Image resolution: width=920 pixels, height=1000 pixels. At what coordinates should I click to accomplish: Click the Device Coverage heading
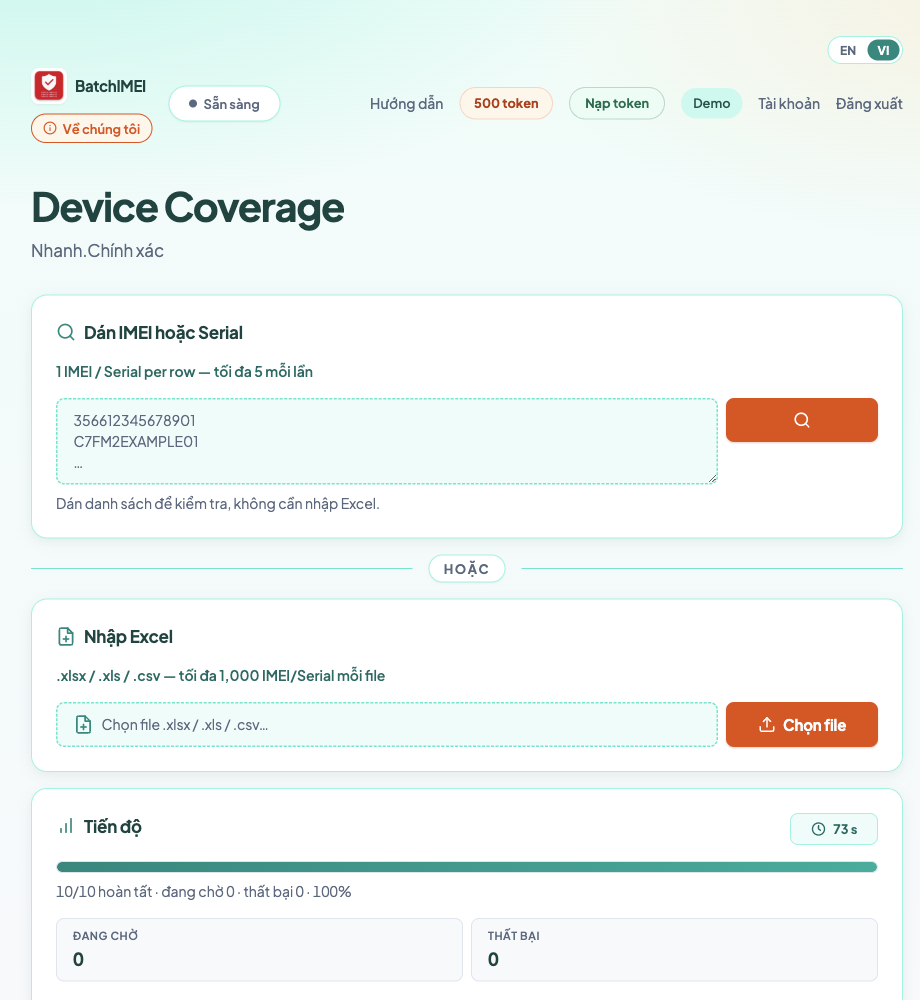(188, 207)
